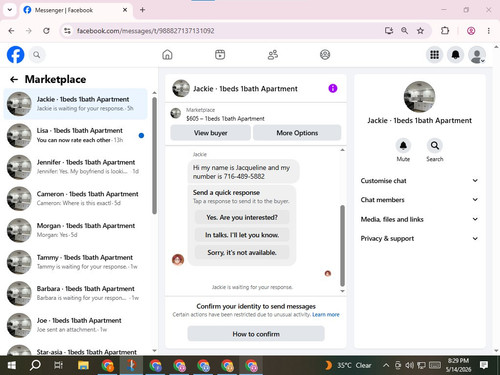The image size is (500, 375).
Task: Expand Privacy & support section
Action: tap(419, 238)
